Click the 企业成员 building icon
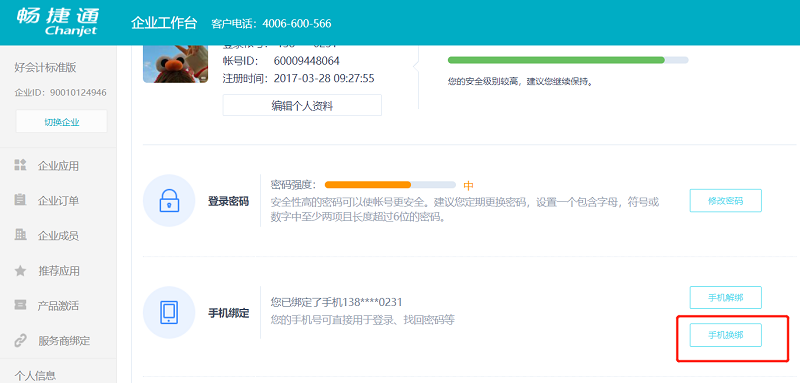Viewport: 800px width, 383px height. point(20,235)
